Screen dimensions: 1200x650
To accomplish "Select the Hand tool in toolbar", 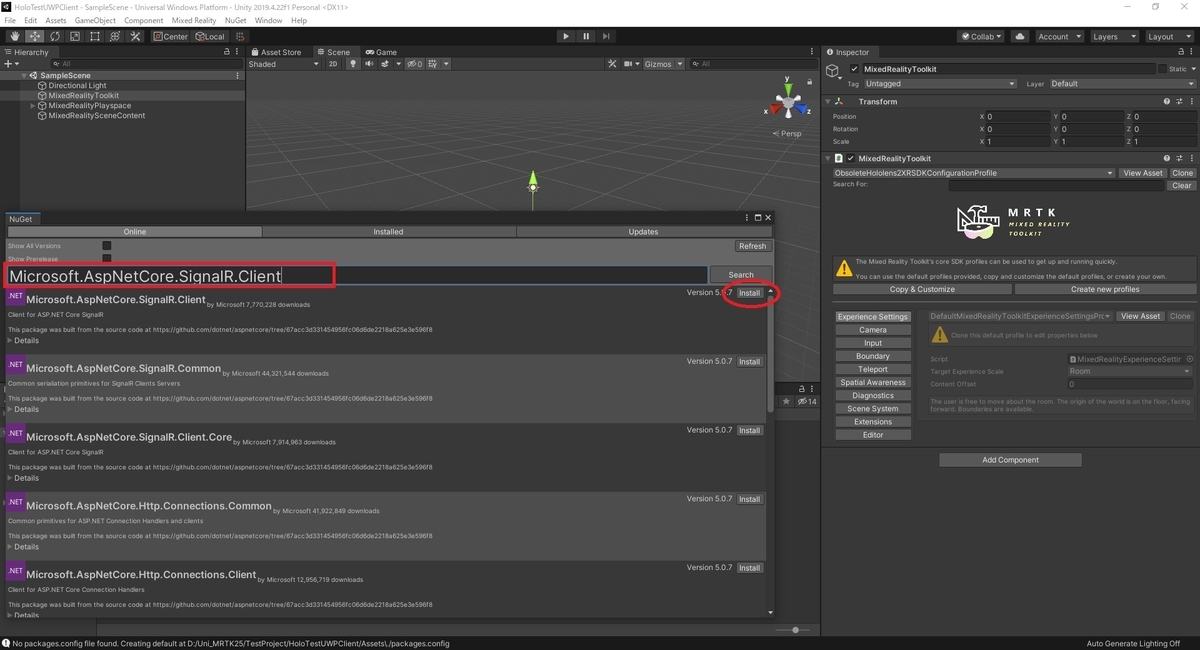I will (x=14, y=36).
